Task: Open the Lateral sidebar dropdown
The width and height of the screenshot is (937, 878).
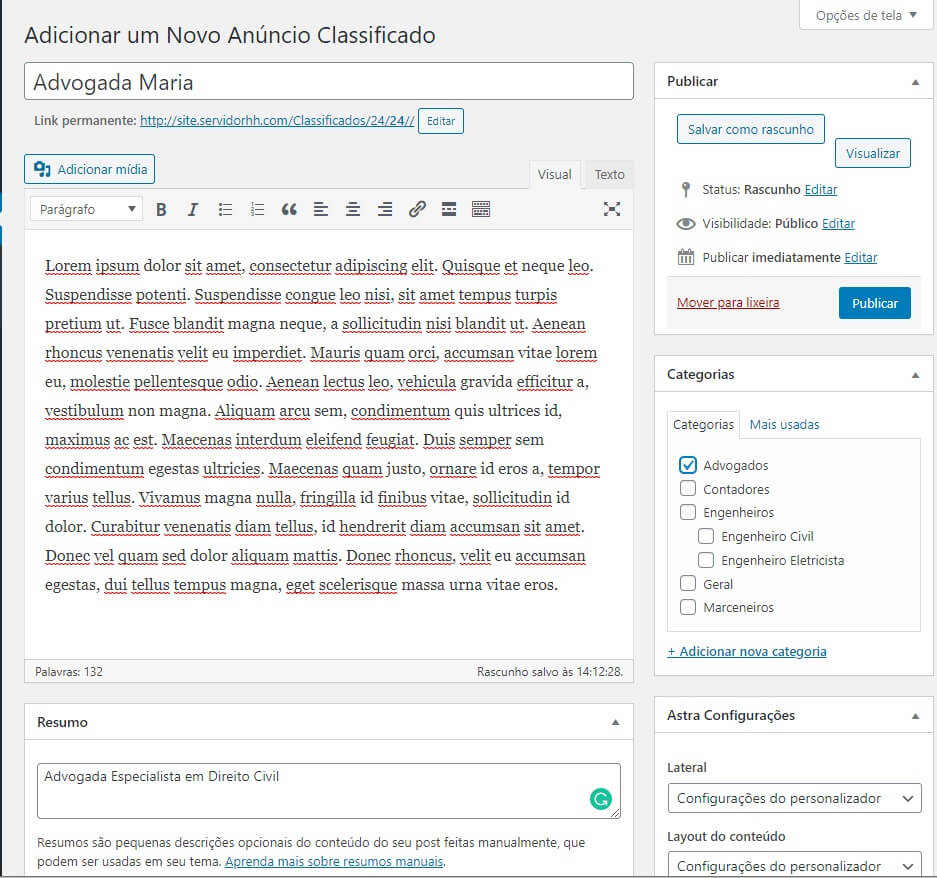Action: pos(794,798)
